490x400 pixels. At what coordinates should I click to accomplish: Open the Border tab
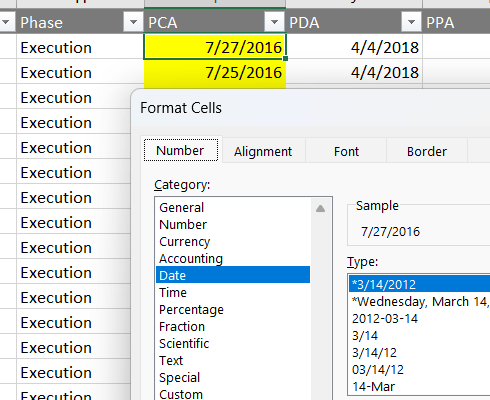click(x=427, y=152)
